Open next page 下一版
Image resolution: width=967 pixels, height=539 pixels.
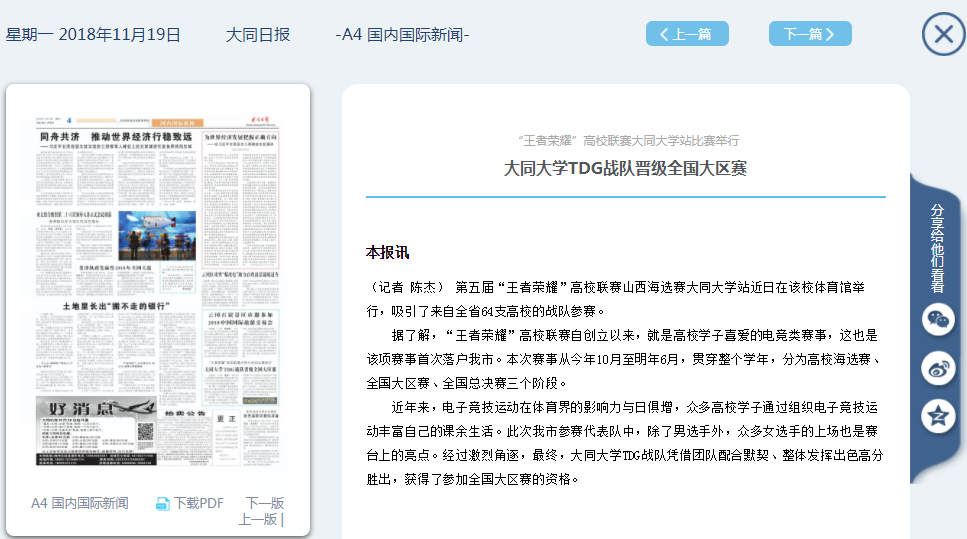[x=265, y=503]
